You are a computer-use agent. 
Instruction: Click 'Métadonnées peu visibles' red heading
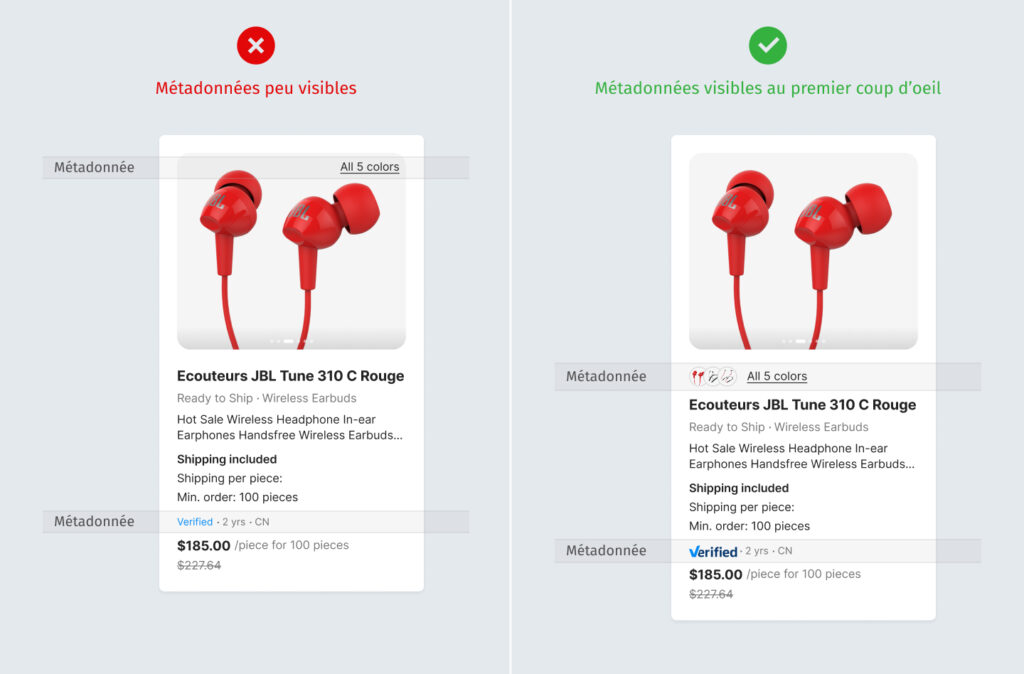255,88
